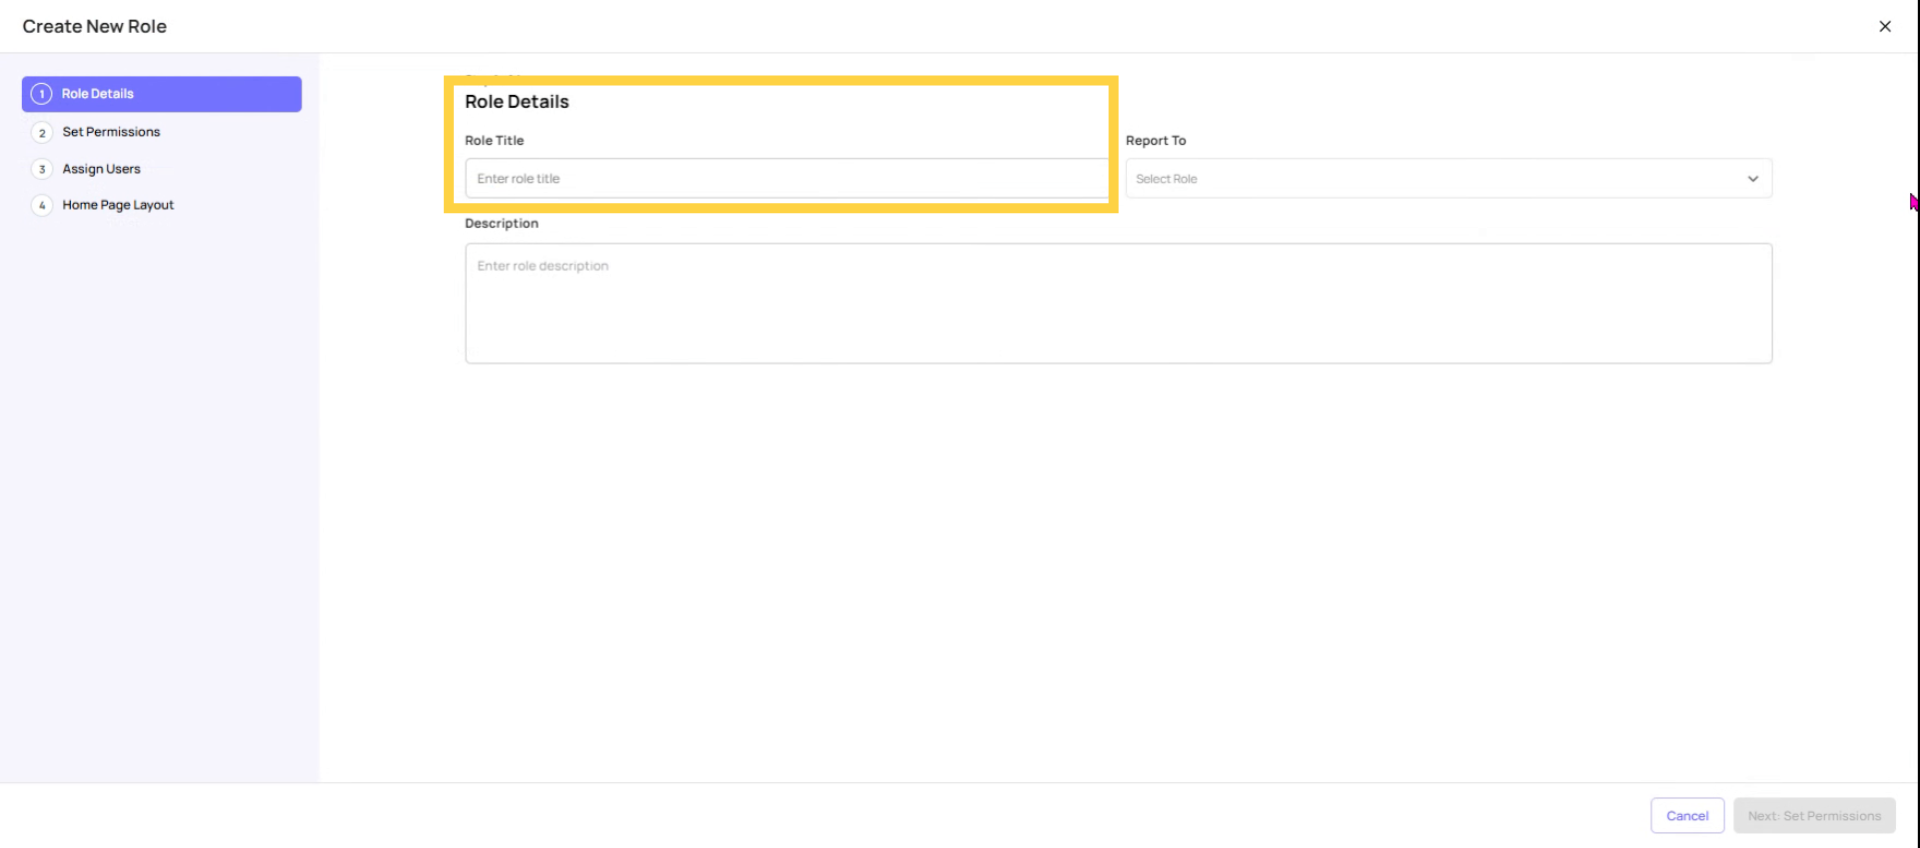Open the Assign Users step
Screen dimensions: 1920x848
[x=101, y=169]
